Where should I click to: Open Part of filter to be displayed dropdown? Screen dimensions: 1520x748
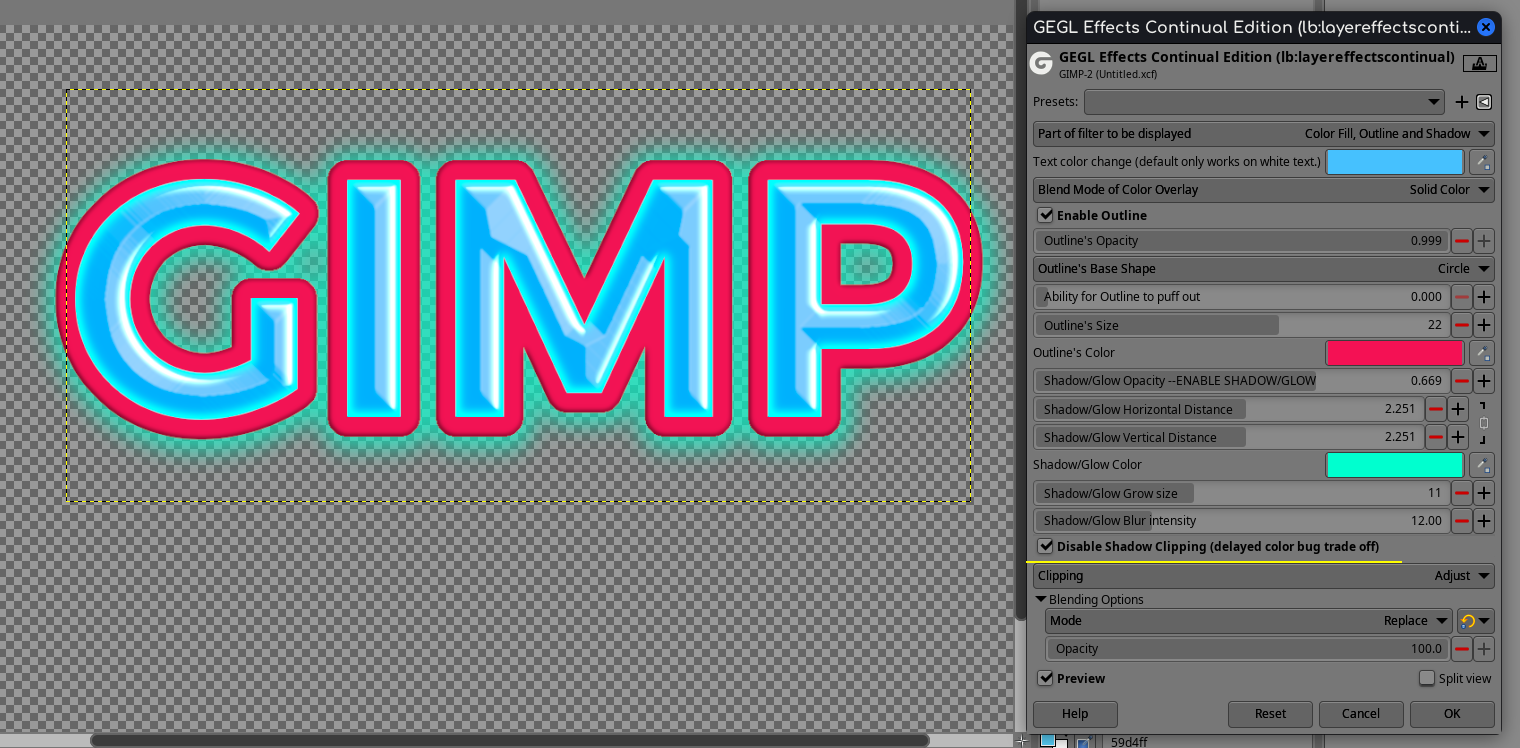pos(1264,134)
